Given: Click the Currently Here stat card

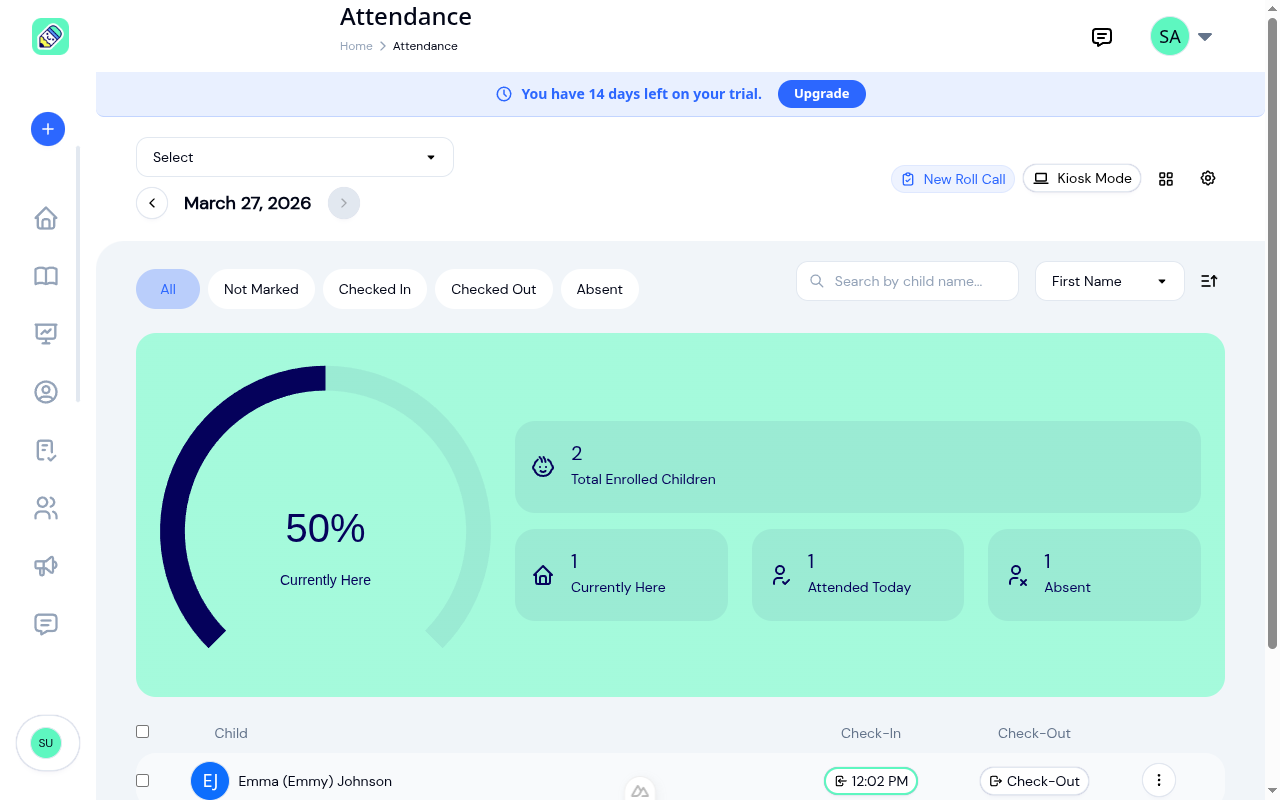Looking at the screenshot, I should (x=621, y=575).
